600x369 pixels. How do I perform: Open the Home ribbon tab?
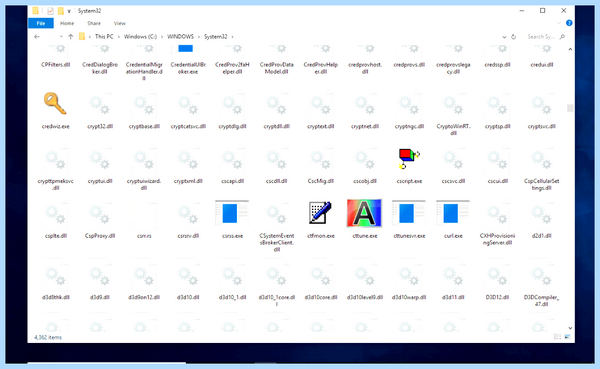(67, 23)
